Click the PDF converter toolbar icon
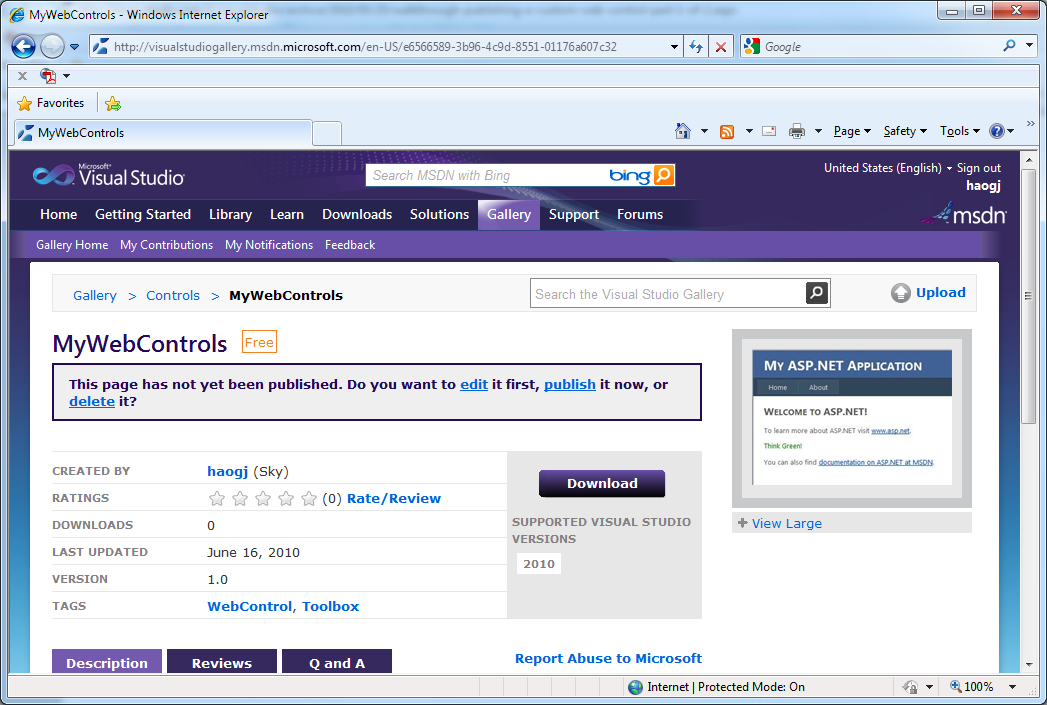This screenshot has width=1047, height=705. [48, 75]
